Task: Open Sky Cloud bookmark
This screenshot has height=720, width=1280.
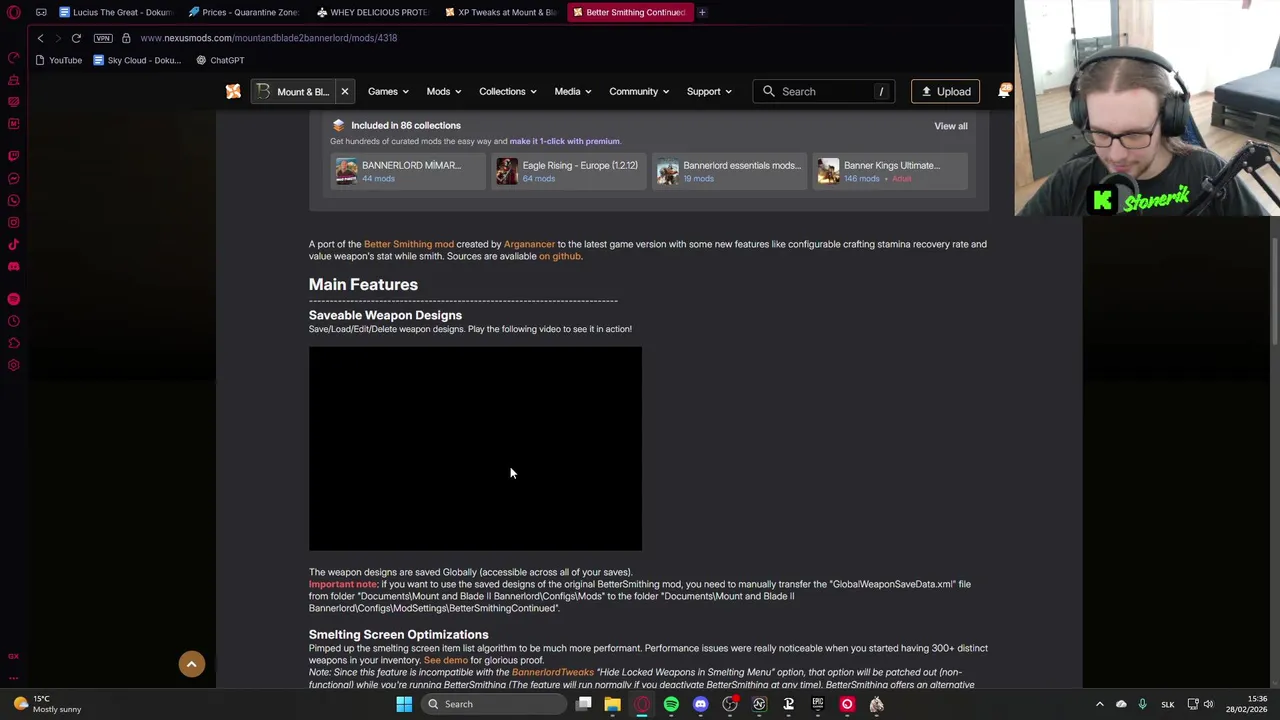Action: point(137,60)
